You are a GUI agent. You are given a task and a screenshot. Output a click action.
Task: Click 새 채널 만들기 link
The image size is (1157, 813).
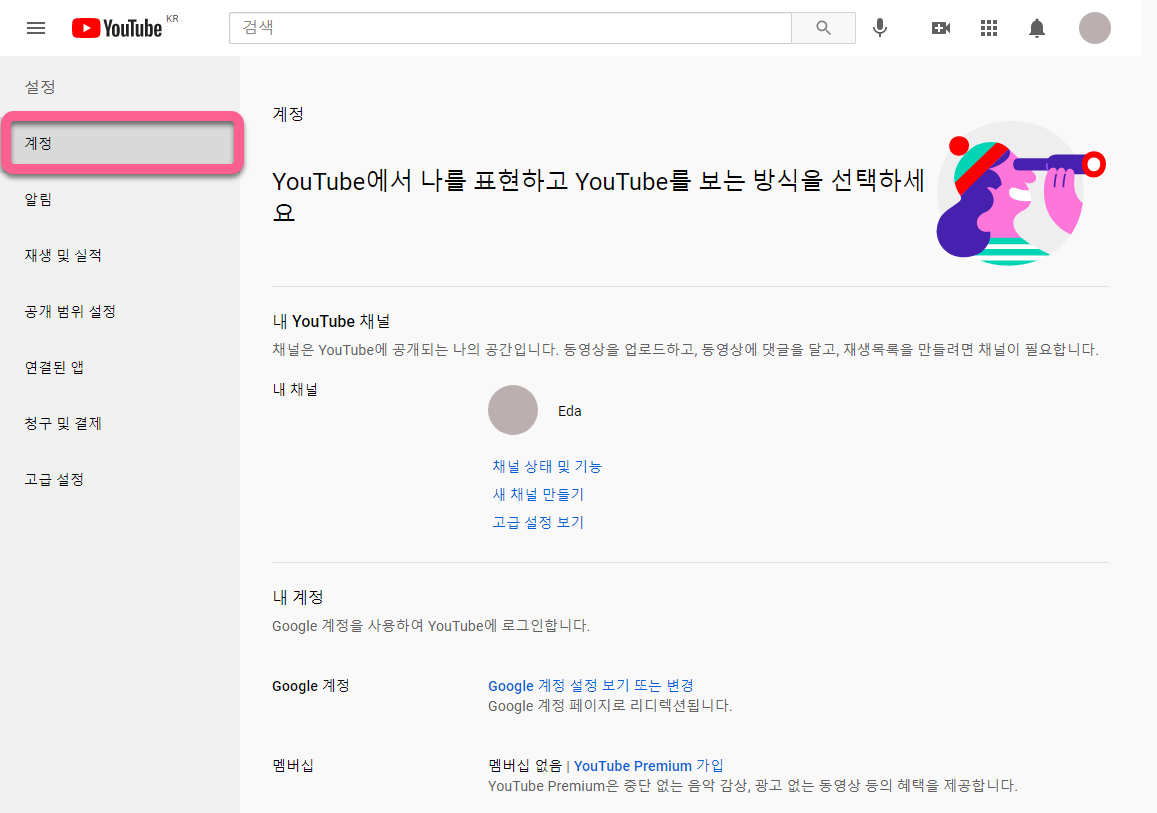pyautogui.click(x=538, y=494)
